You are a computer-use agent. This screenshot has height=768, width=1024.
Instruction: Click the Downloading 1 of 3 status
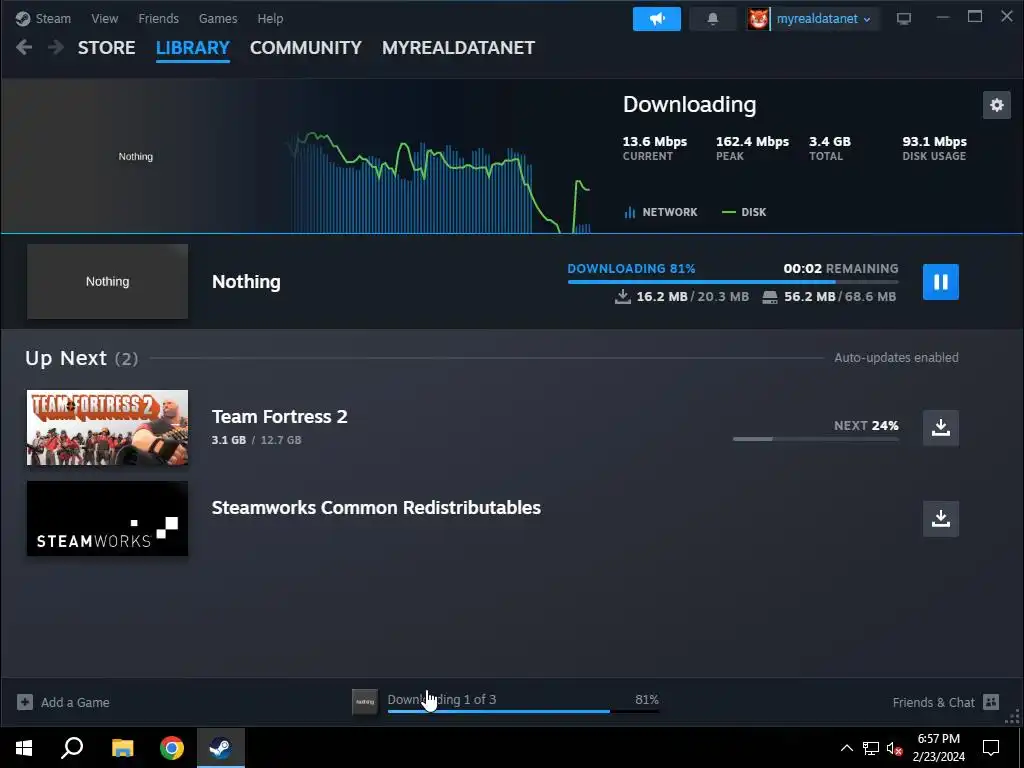(442, 699)
